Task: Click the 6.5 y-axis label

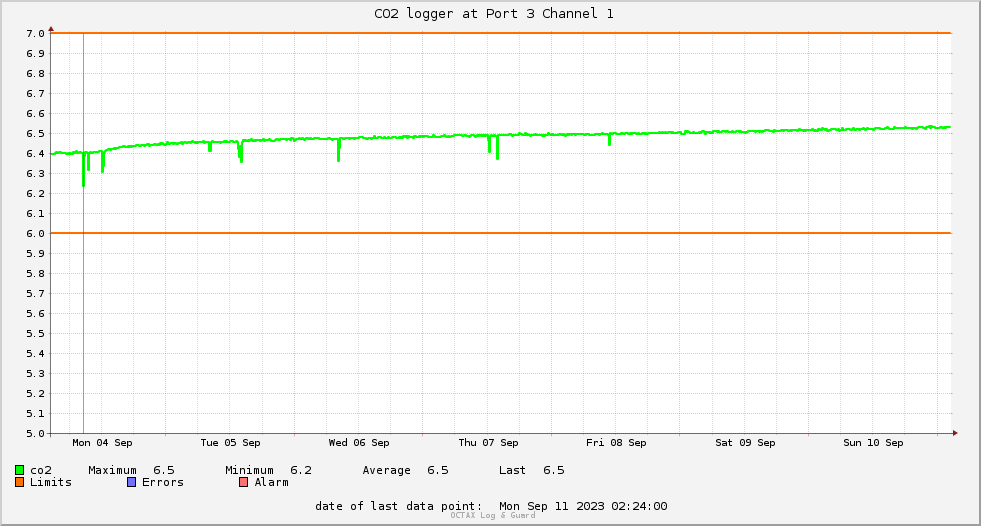Action: pyautogui.click(x=35, y=134)
